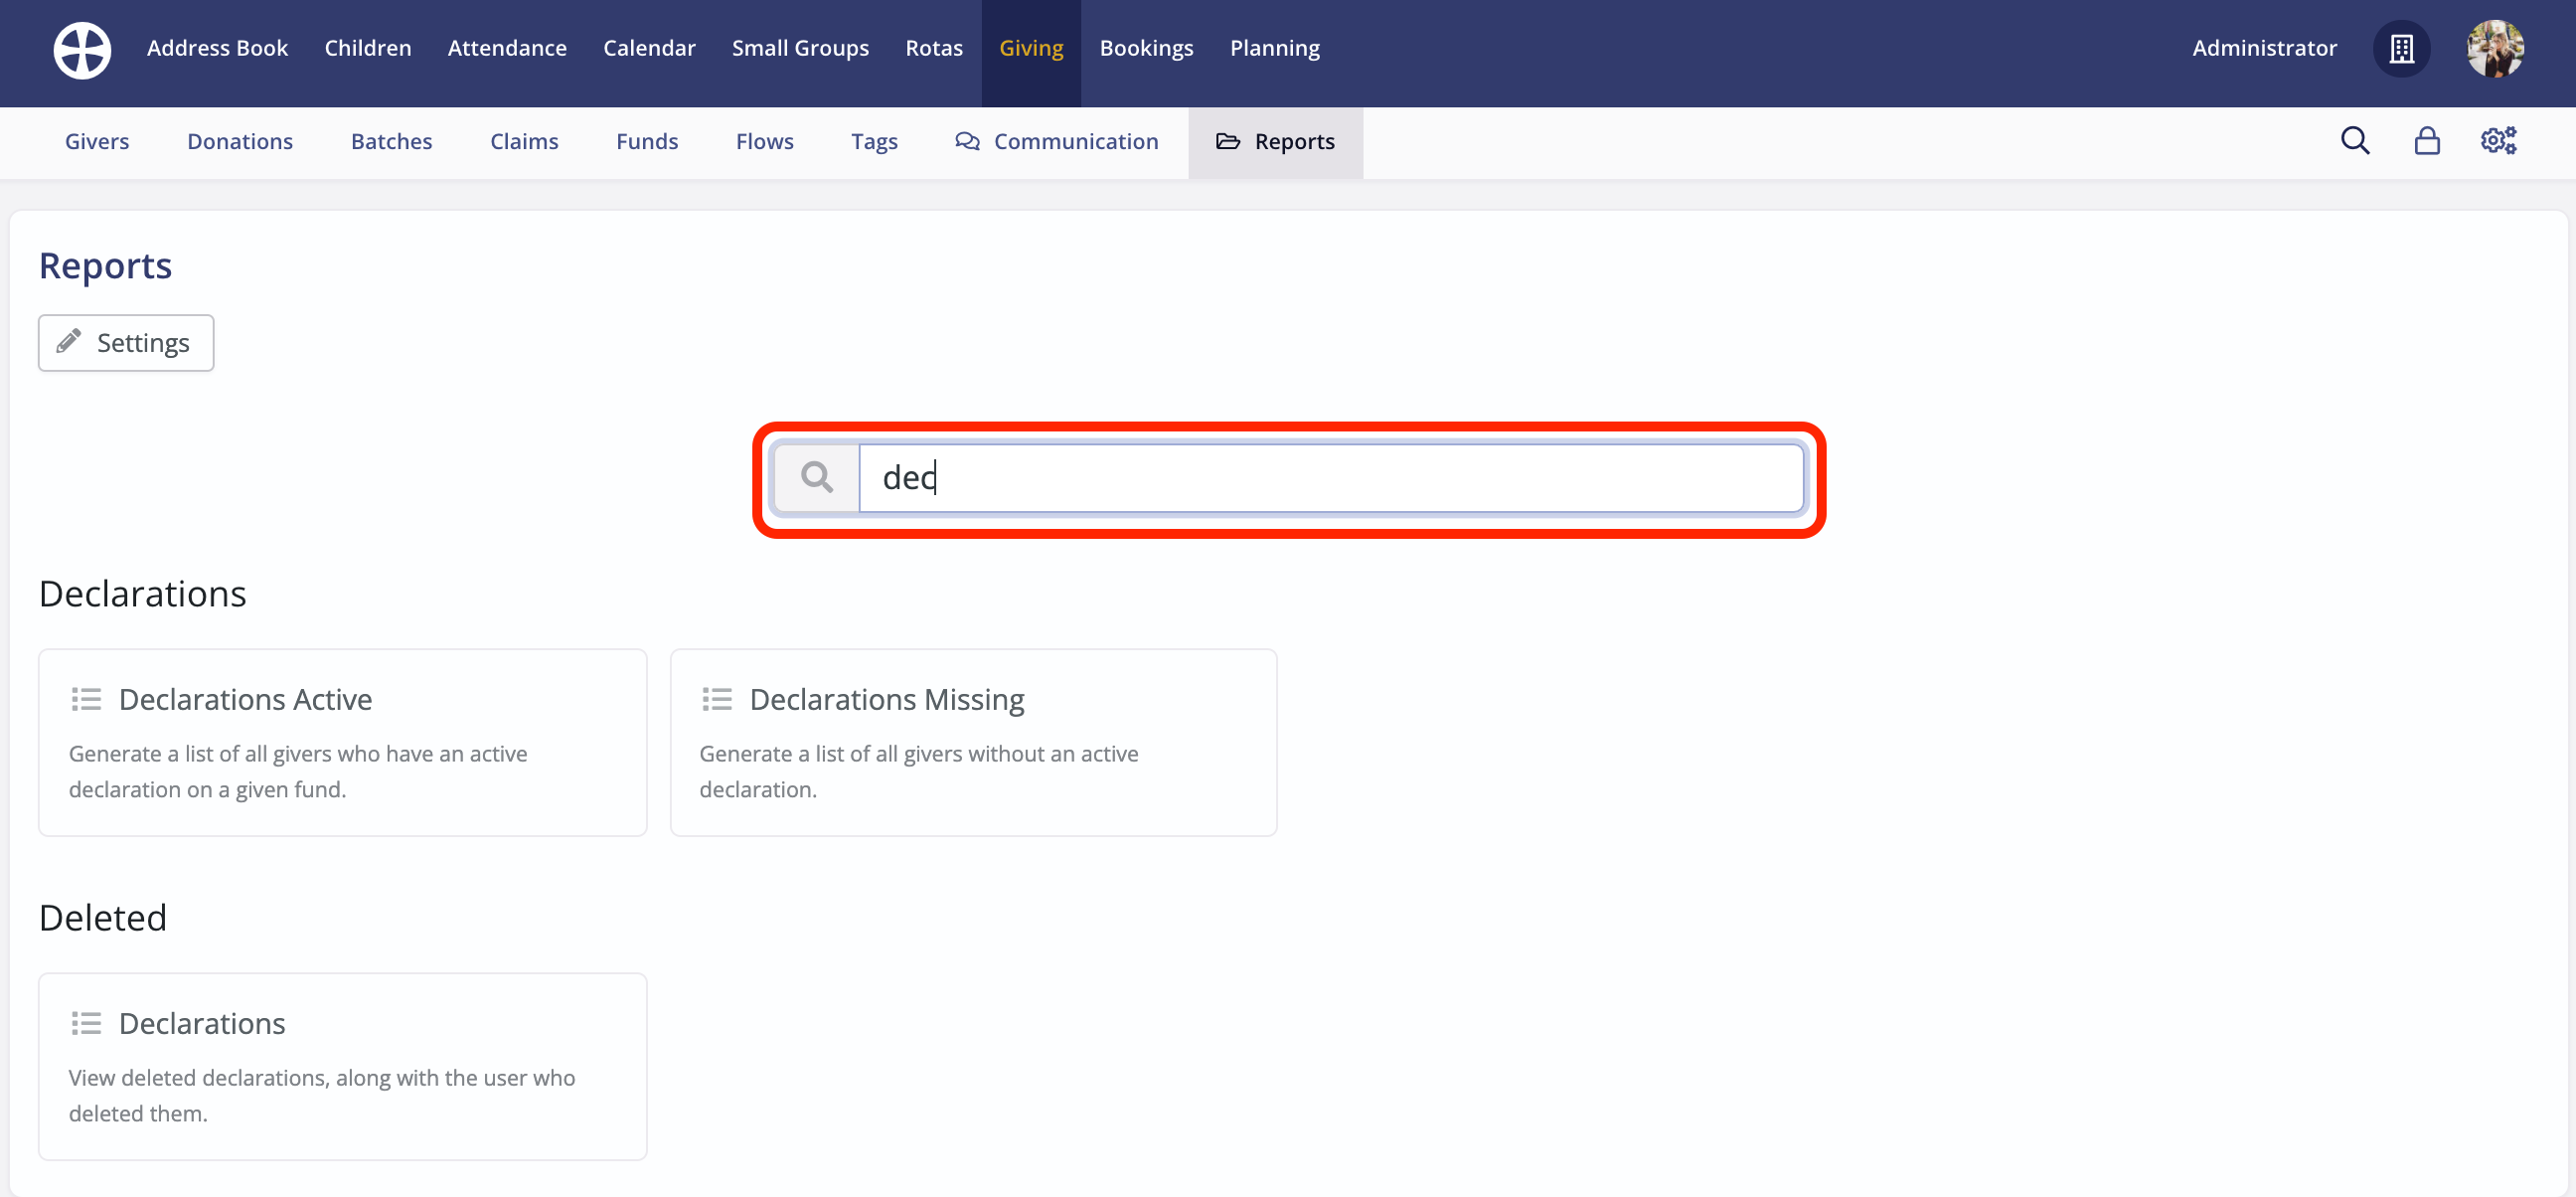
Task: Click the ChurchSuite logo icon
Action: 82,49
